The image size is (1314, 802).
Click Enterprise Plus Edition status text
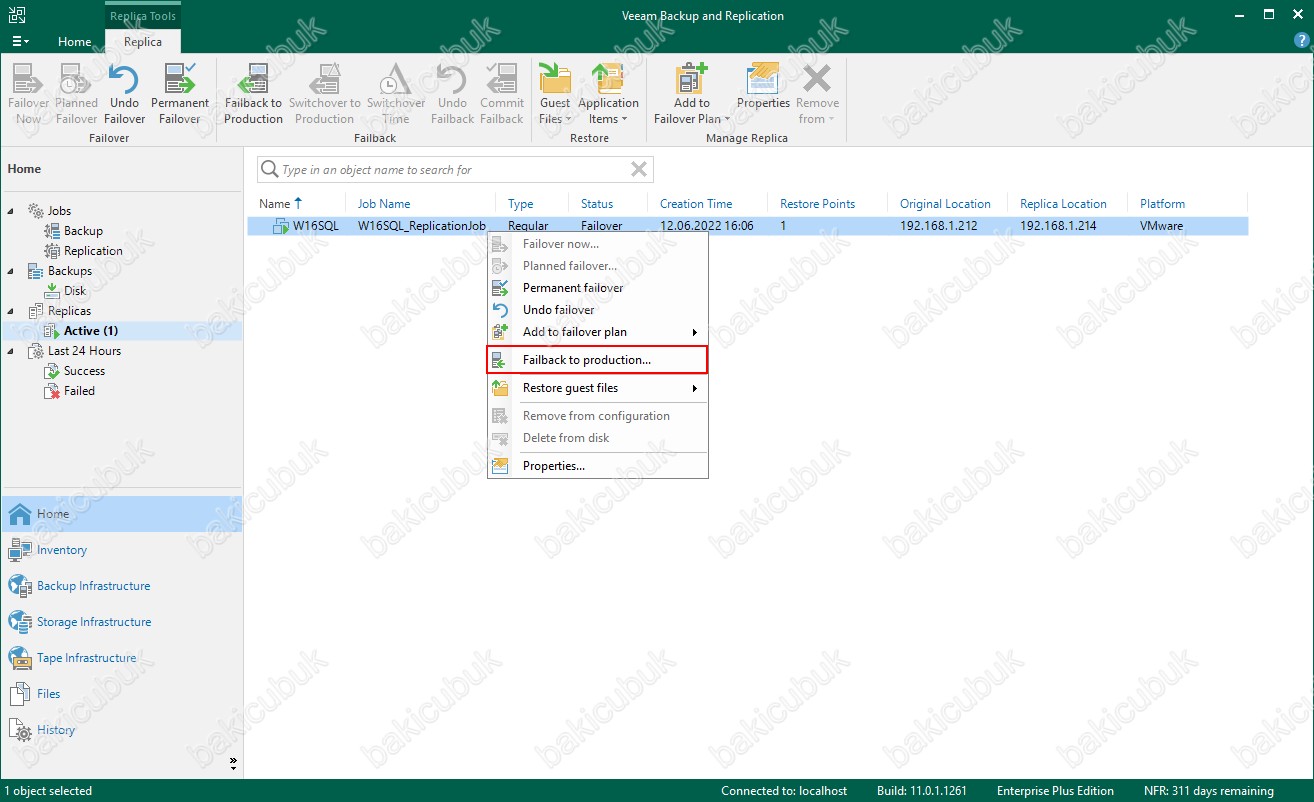coord(1055,791)
